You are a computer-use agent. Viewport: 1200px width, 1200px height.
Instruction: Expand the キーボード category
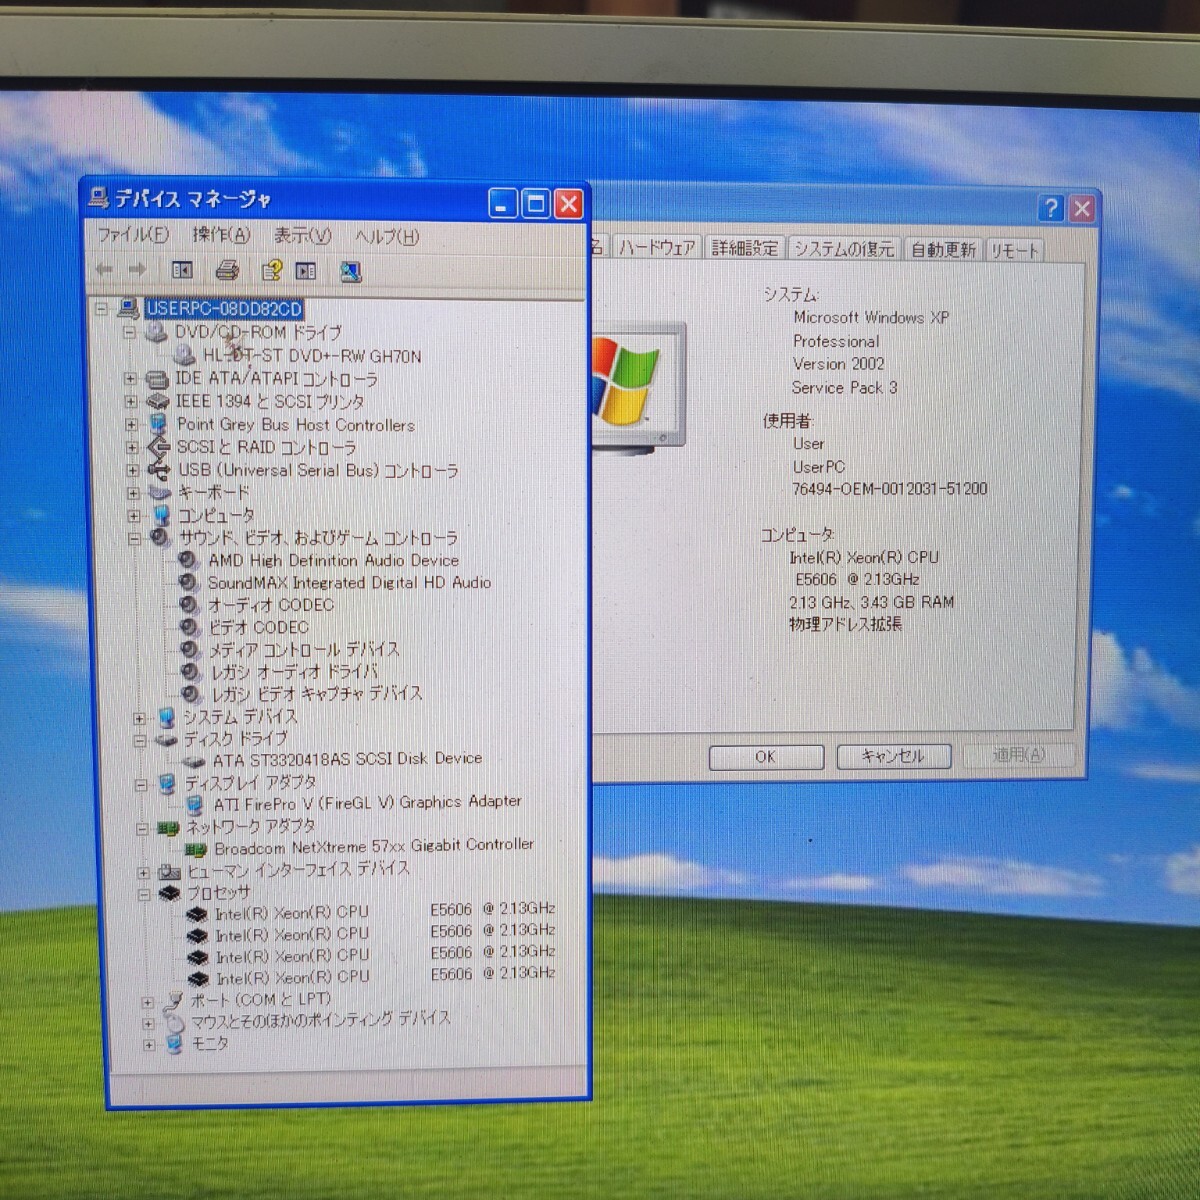(133, 493)
